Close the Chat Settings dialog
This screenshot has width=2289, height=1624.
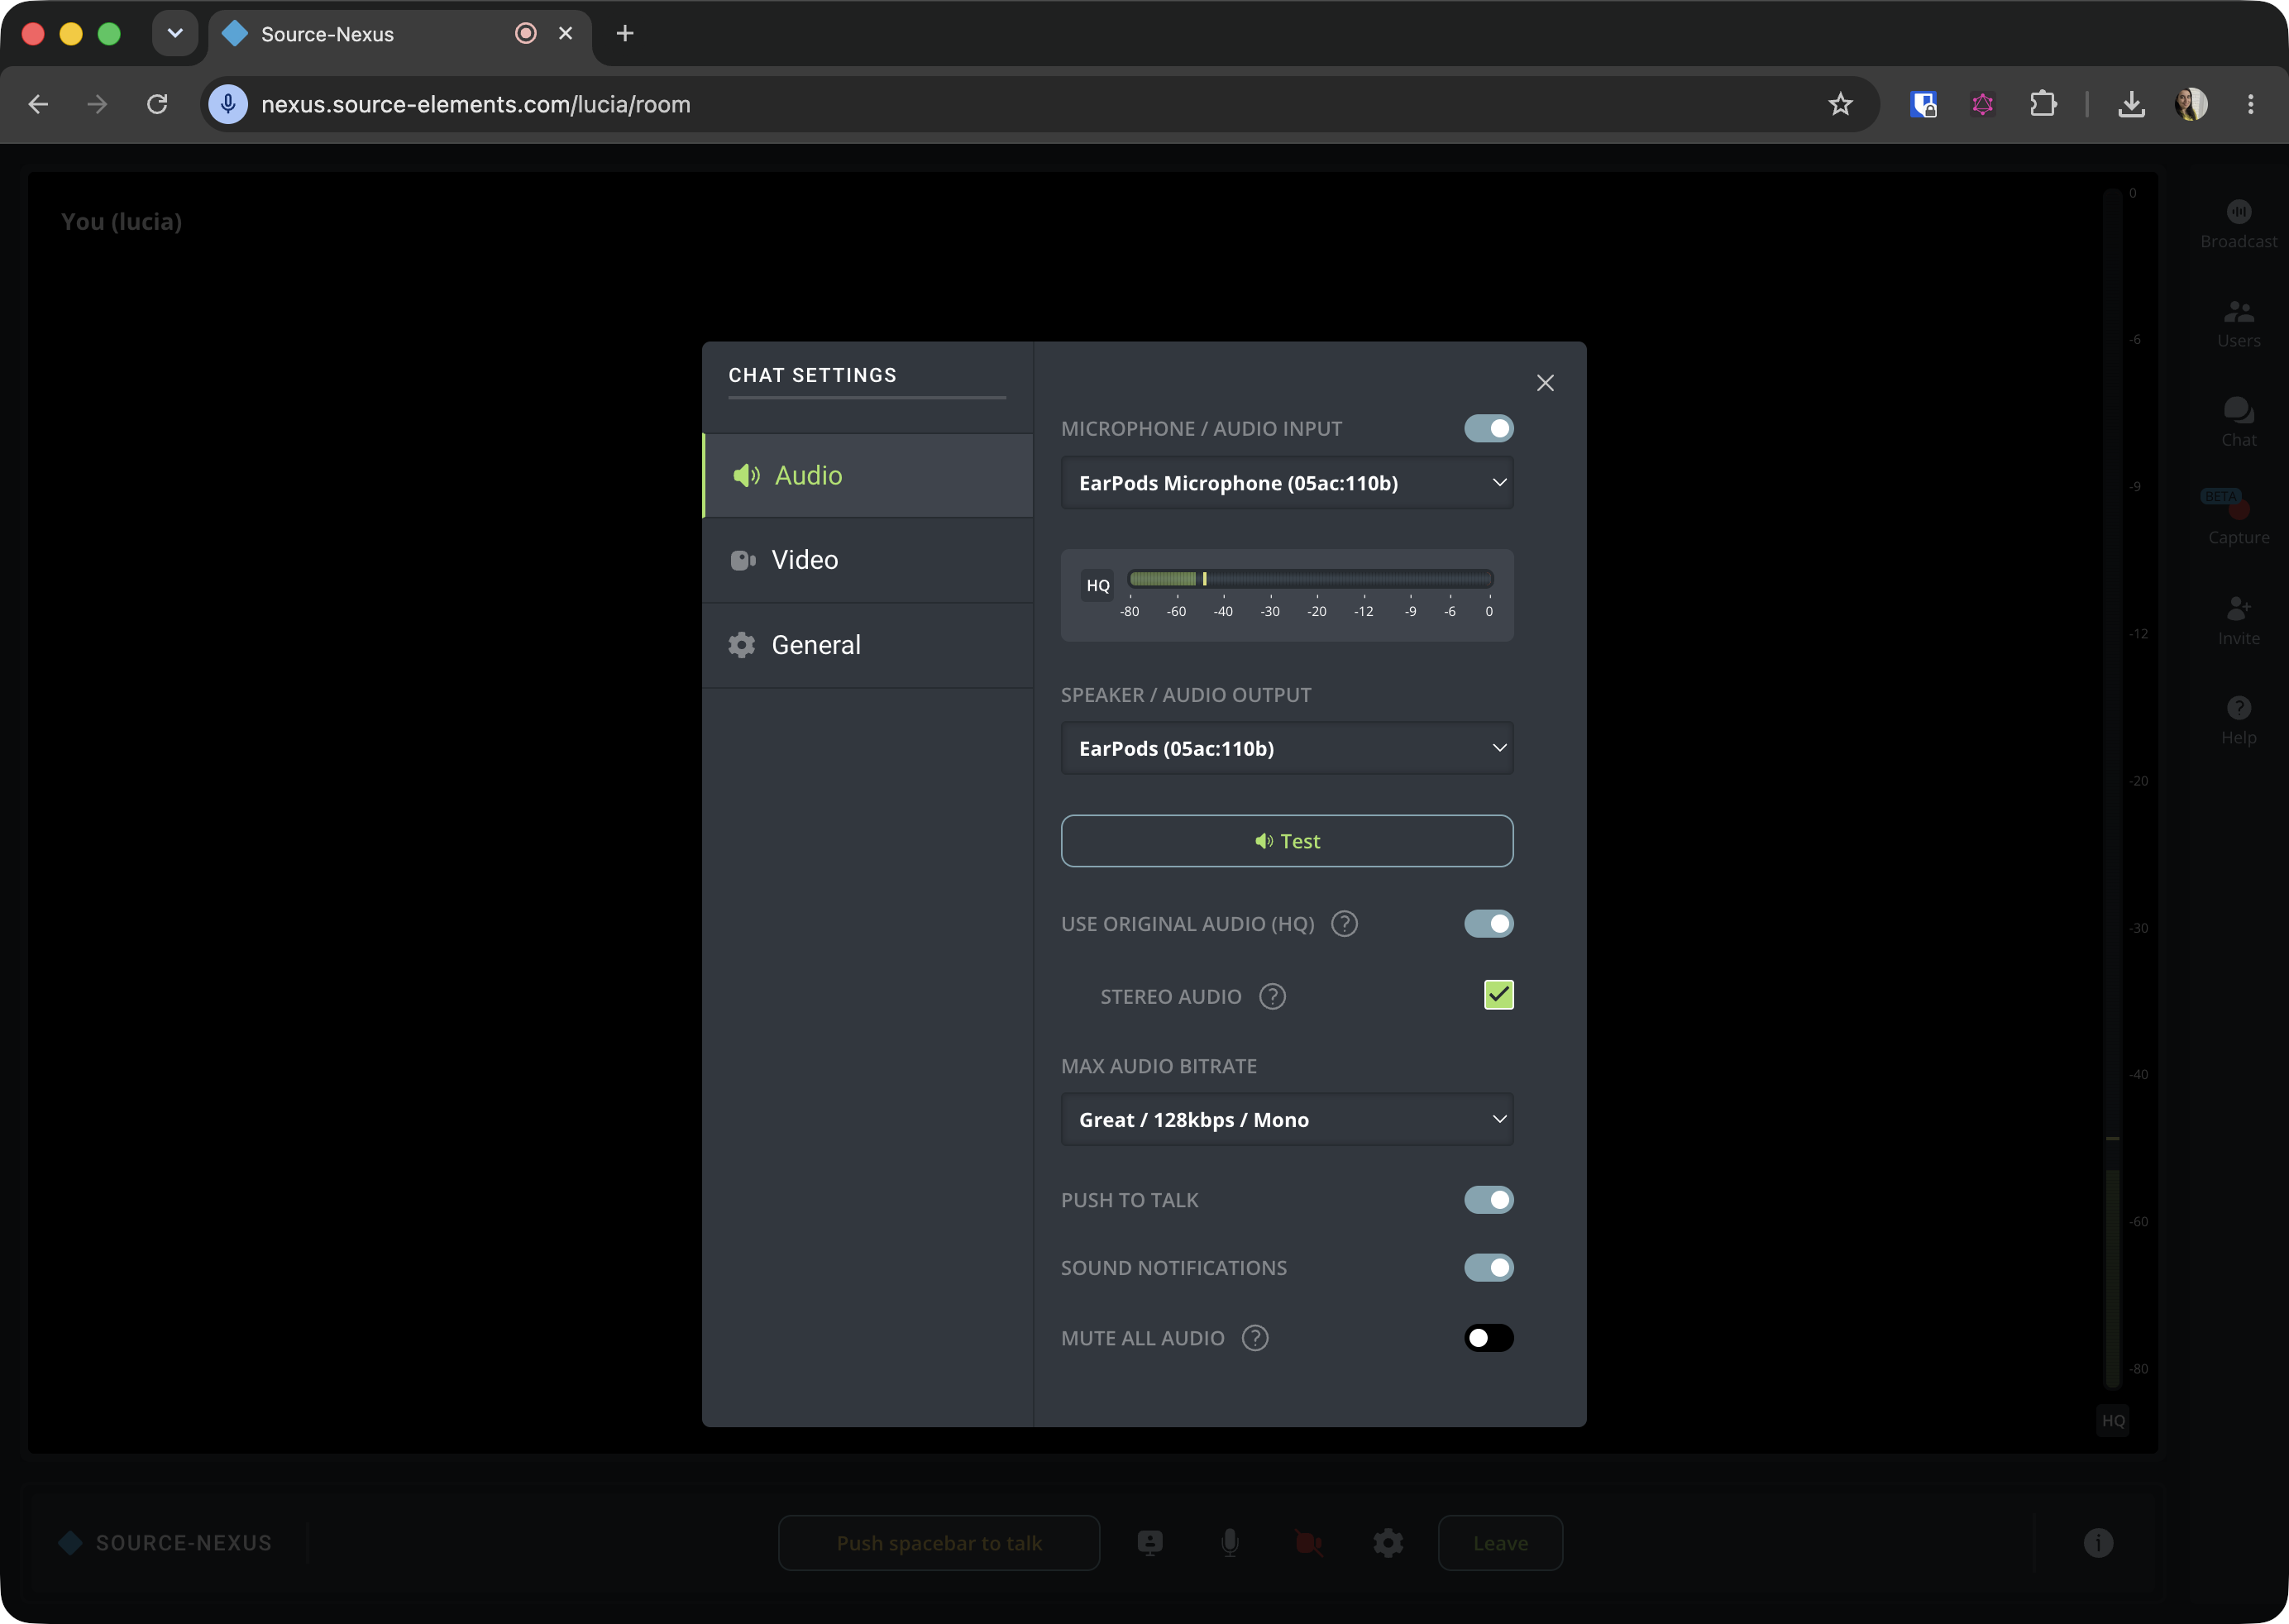point(1545,383)
